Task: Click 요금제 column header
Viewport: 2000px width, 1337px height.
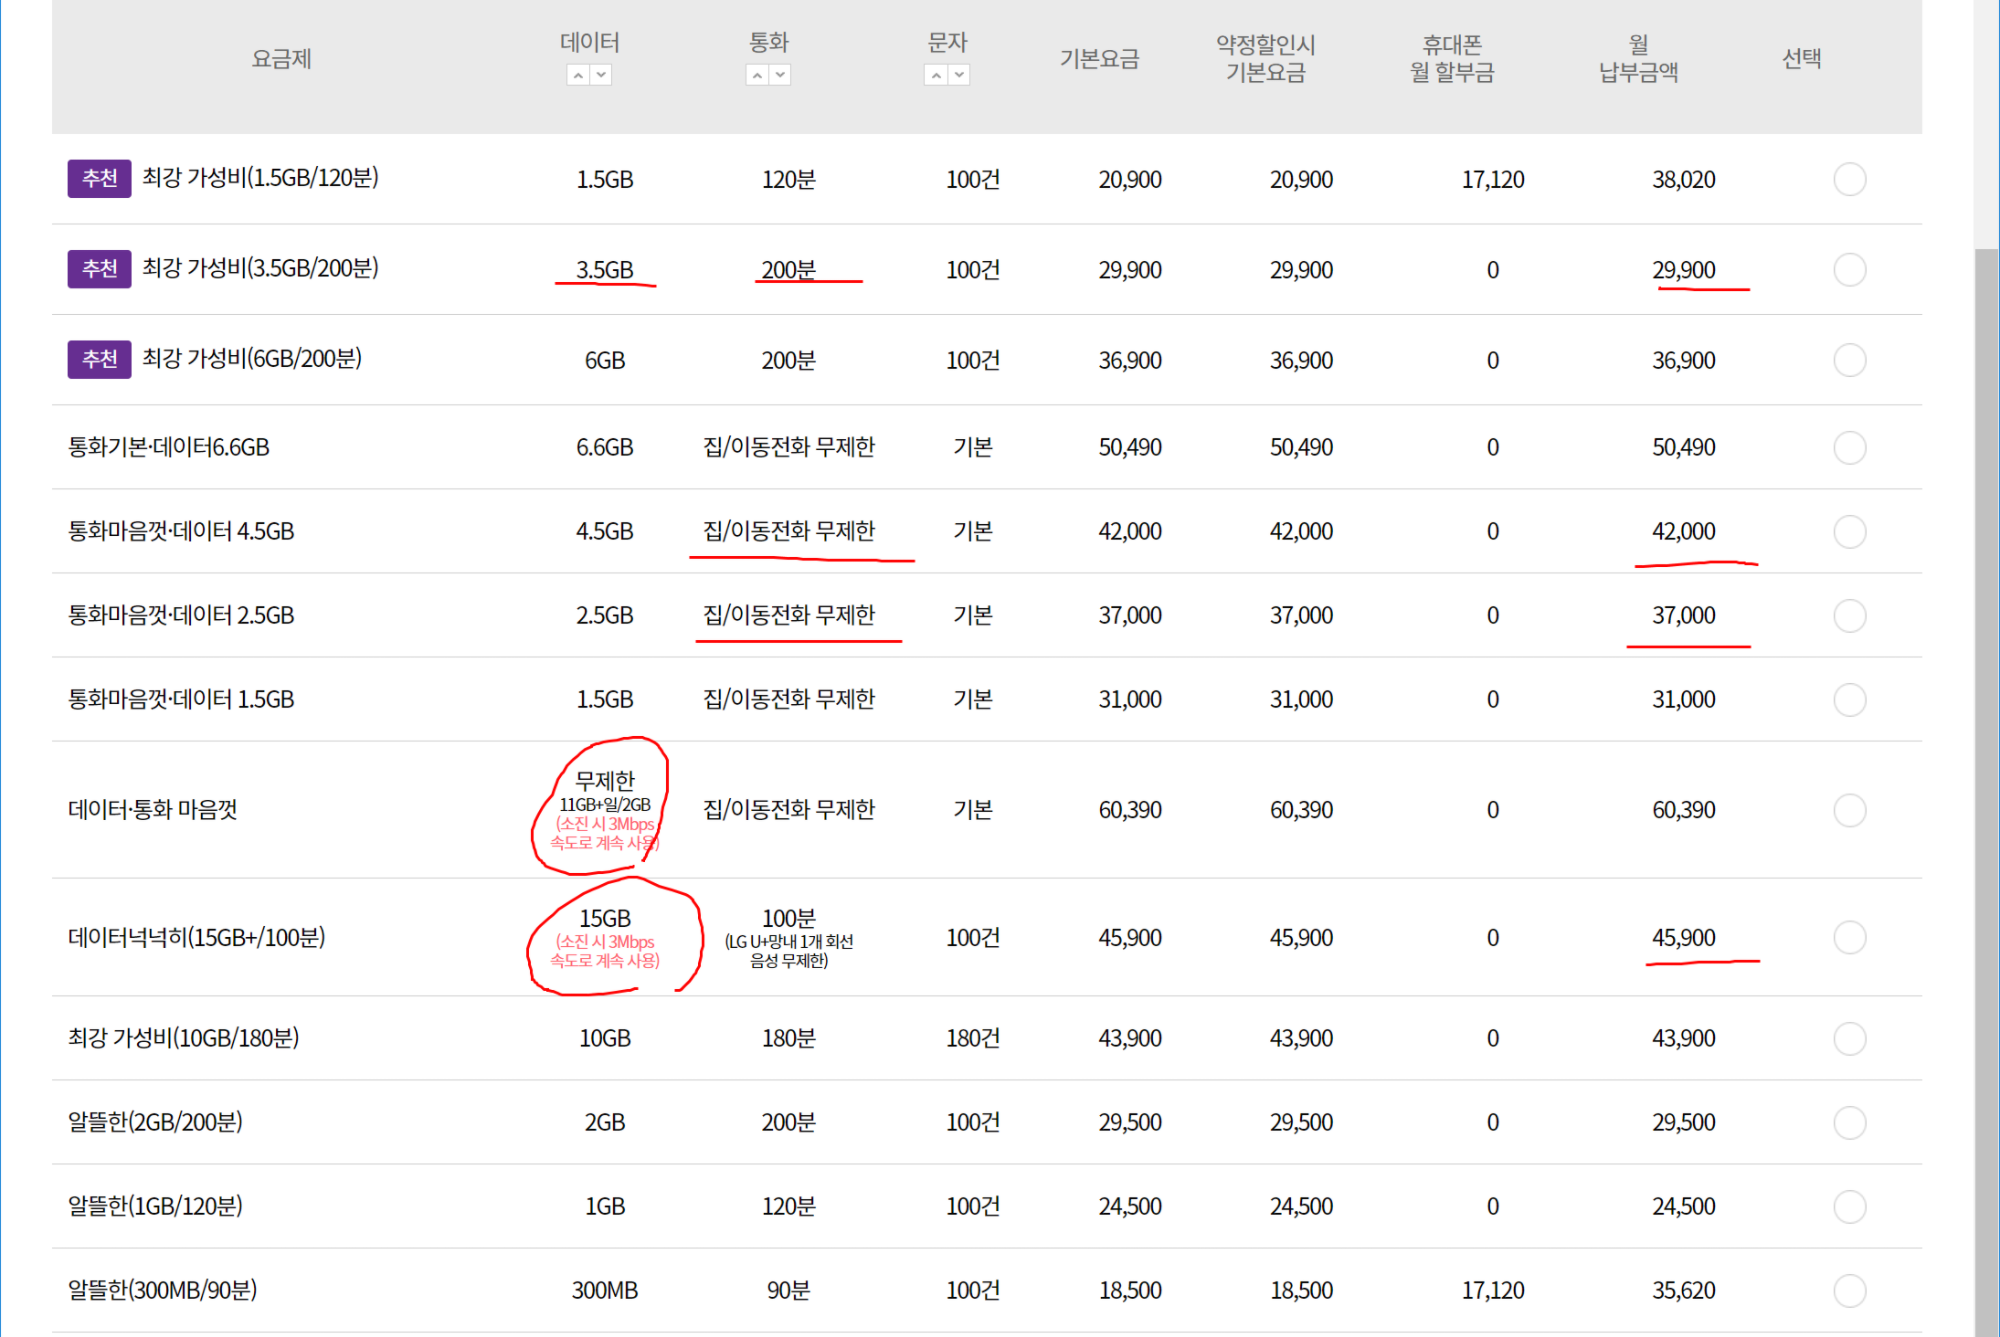Action: pos(281,59)
